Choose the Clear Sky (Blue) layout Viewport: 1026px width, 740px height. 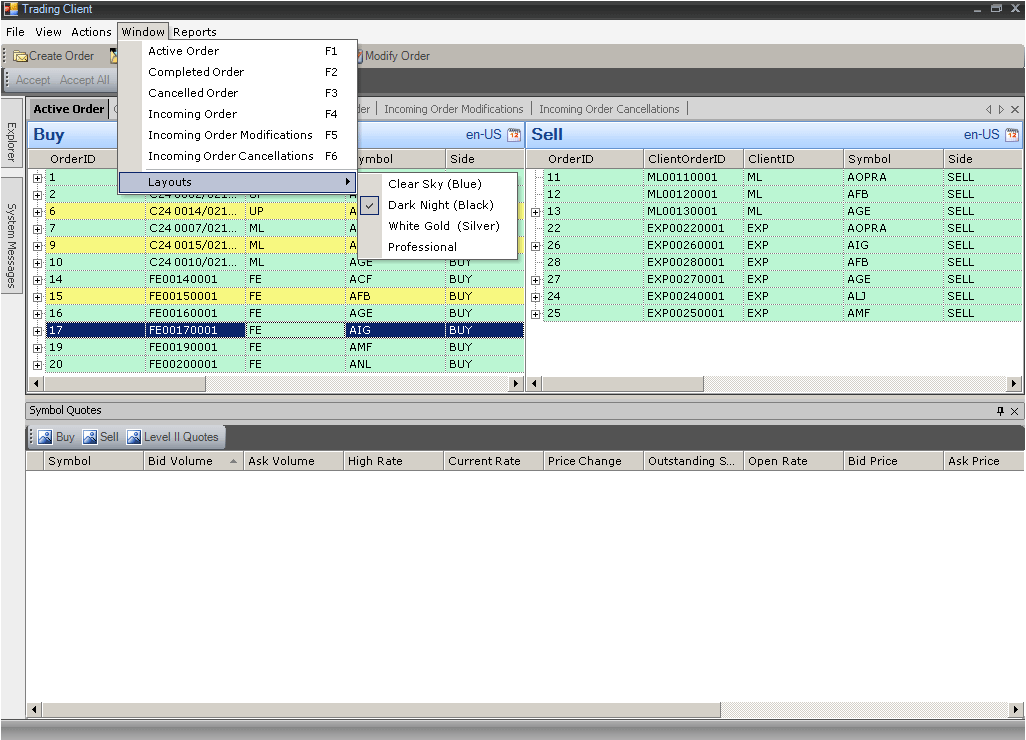[434, 184]
